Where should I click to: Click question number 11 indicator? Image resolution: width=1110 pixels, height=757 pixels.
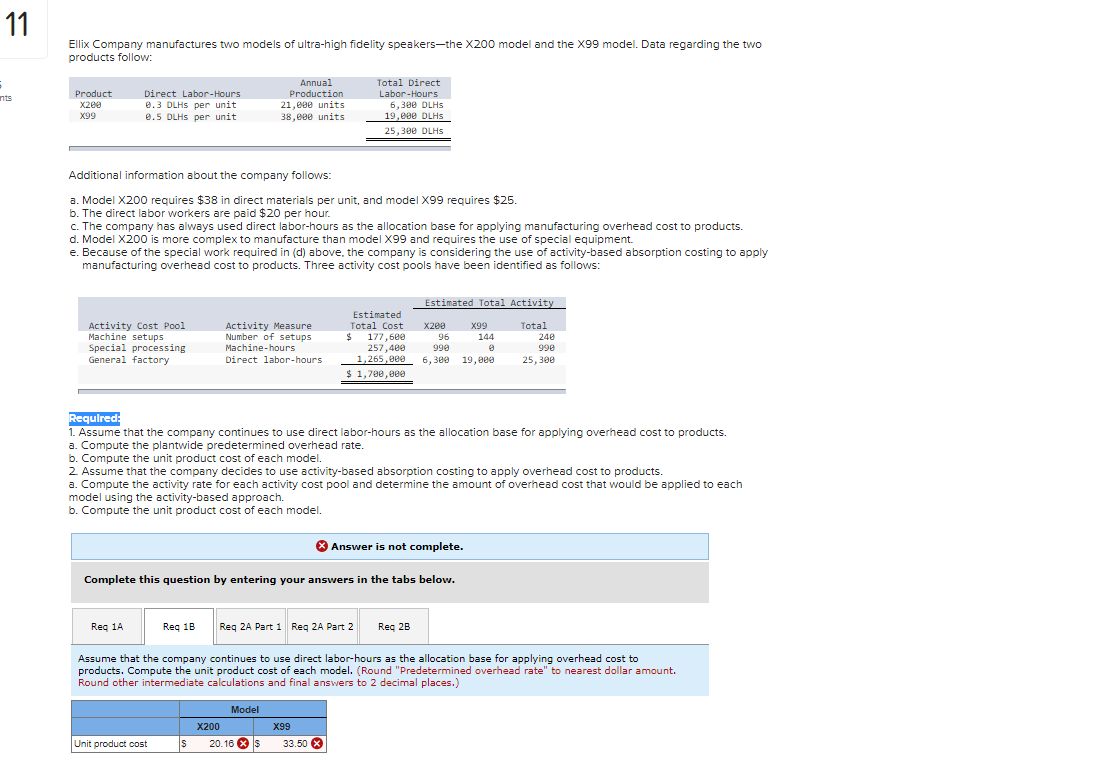pyautogui.click(x=19, y=24)
